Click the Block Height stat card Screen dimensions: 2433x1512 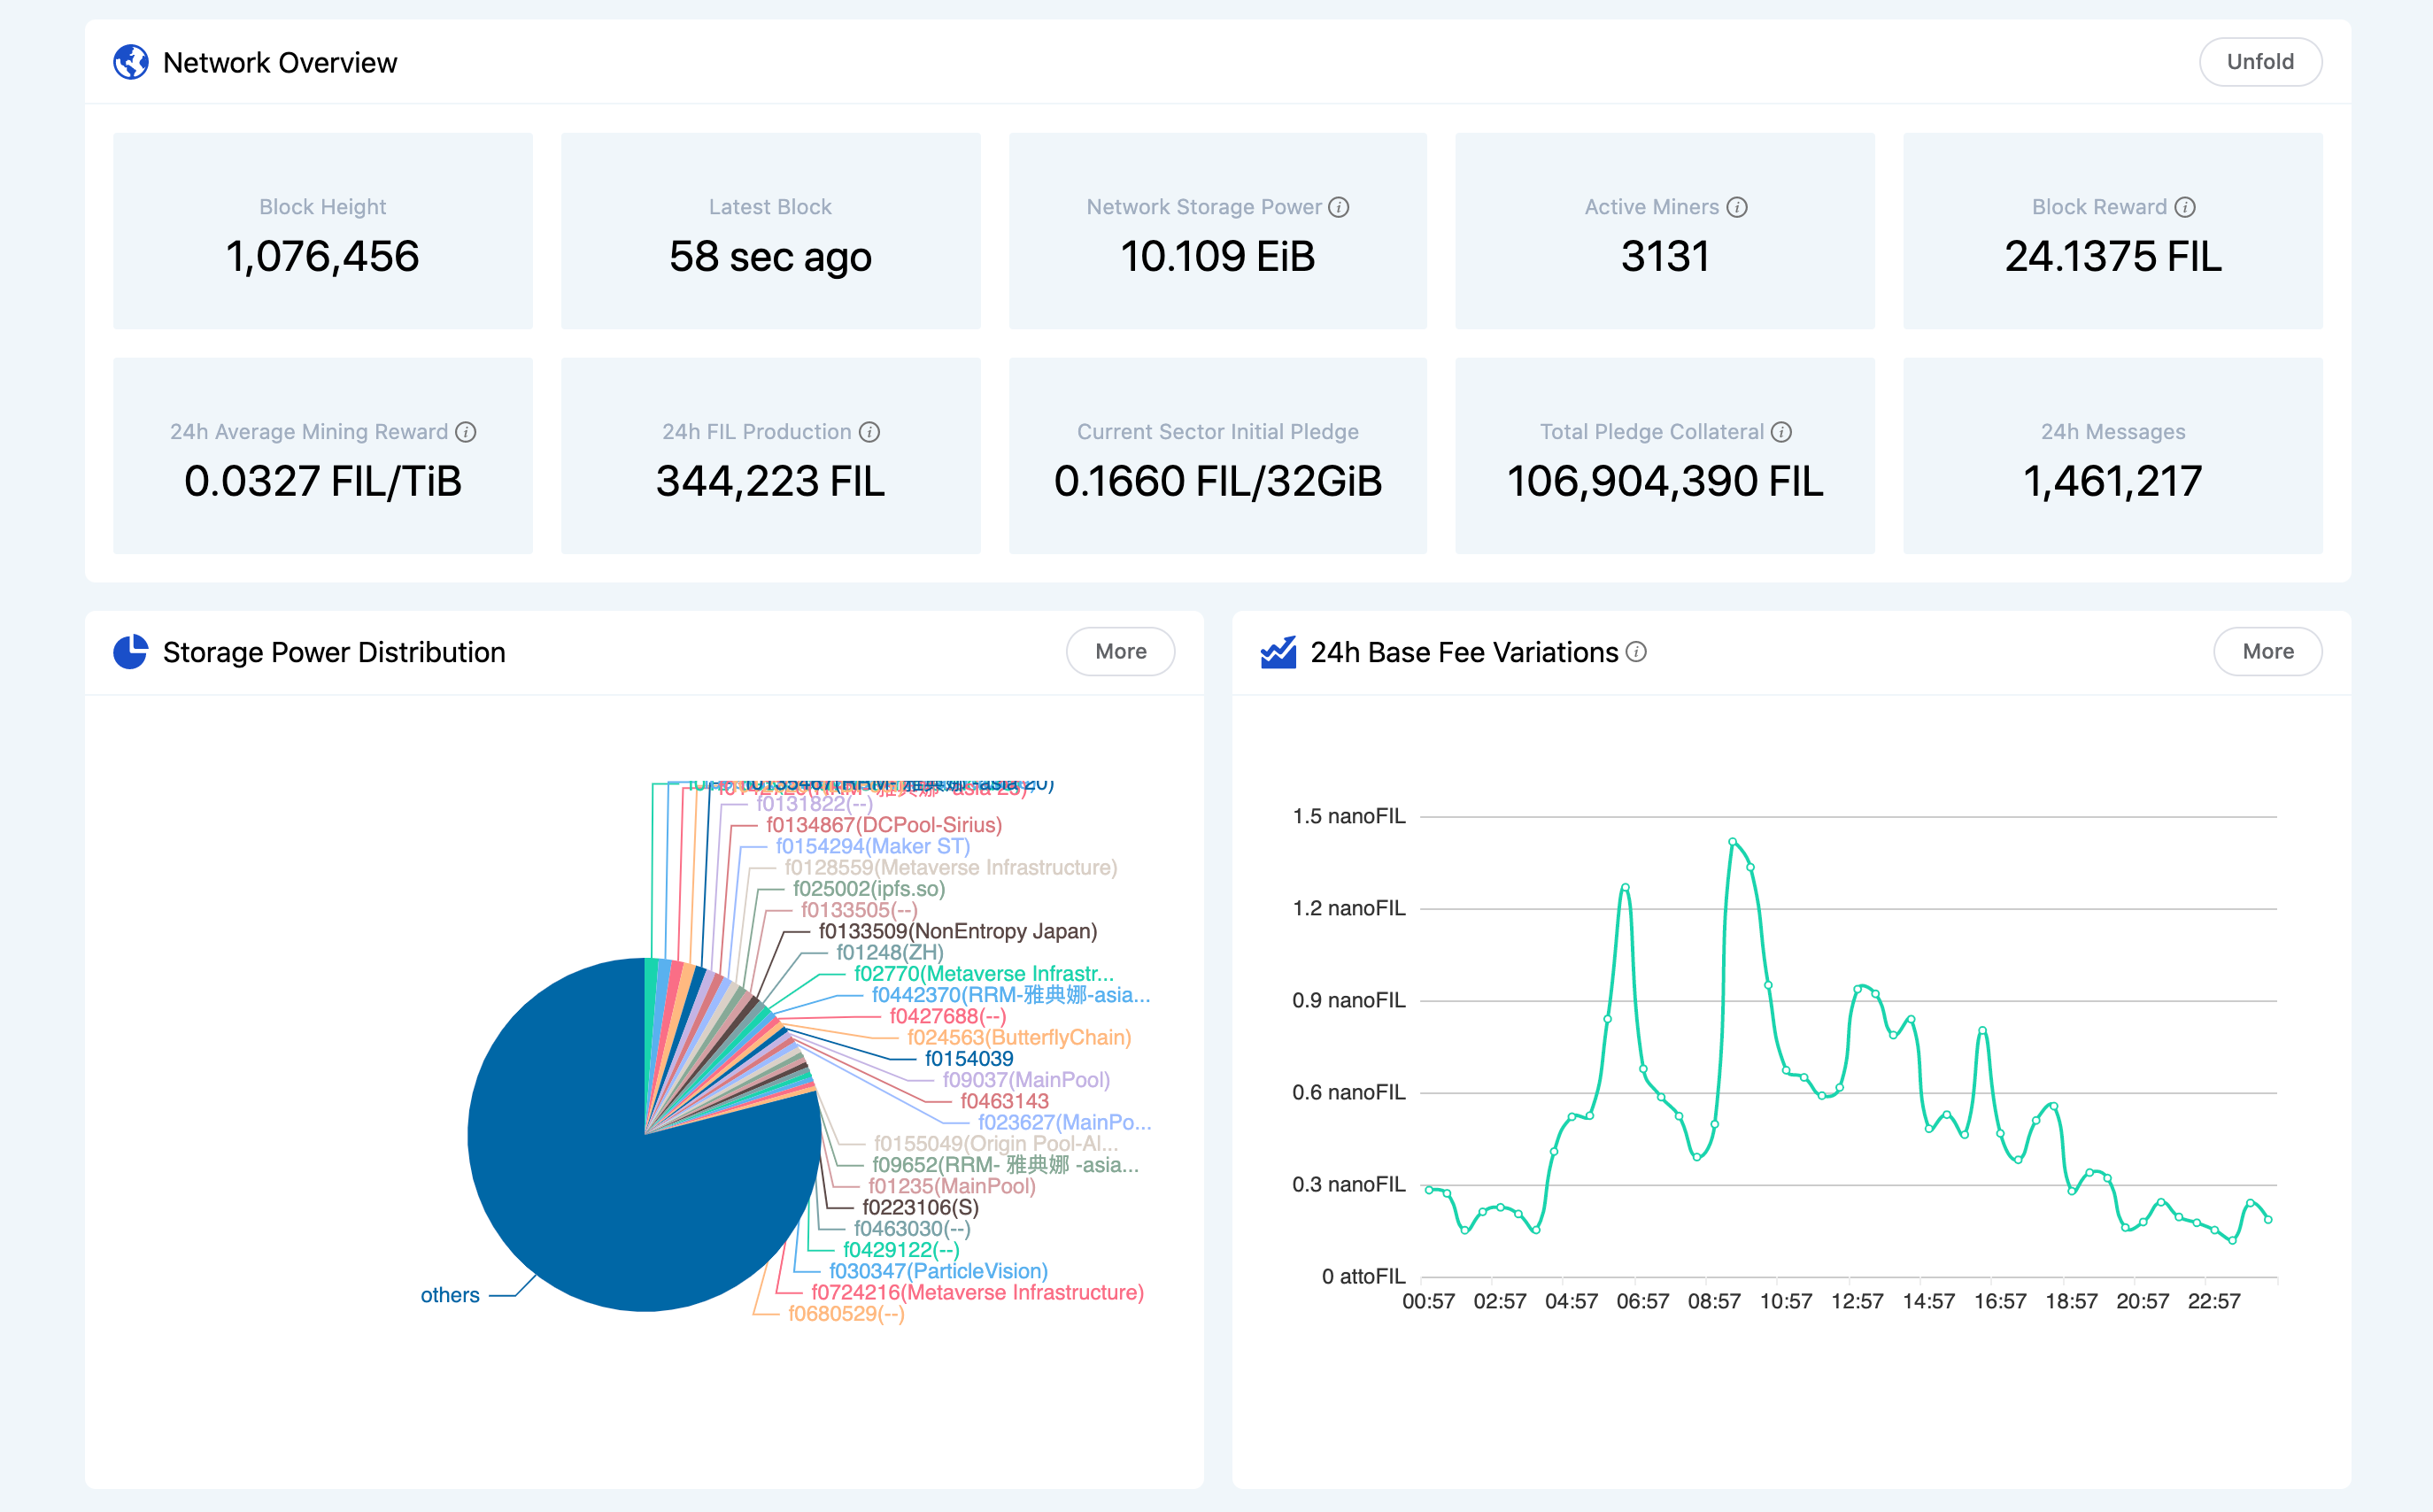pyautogui.click(x=322, y=231)
